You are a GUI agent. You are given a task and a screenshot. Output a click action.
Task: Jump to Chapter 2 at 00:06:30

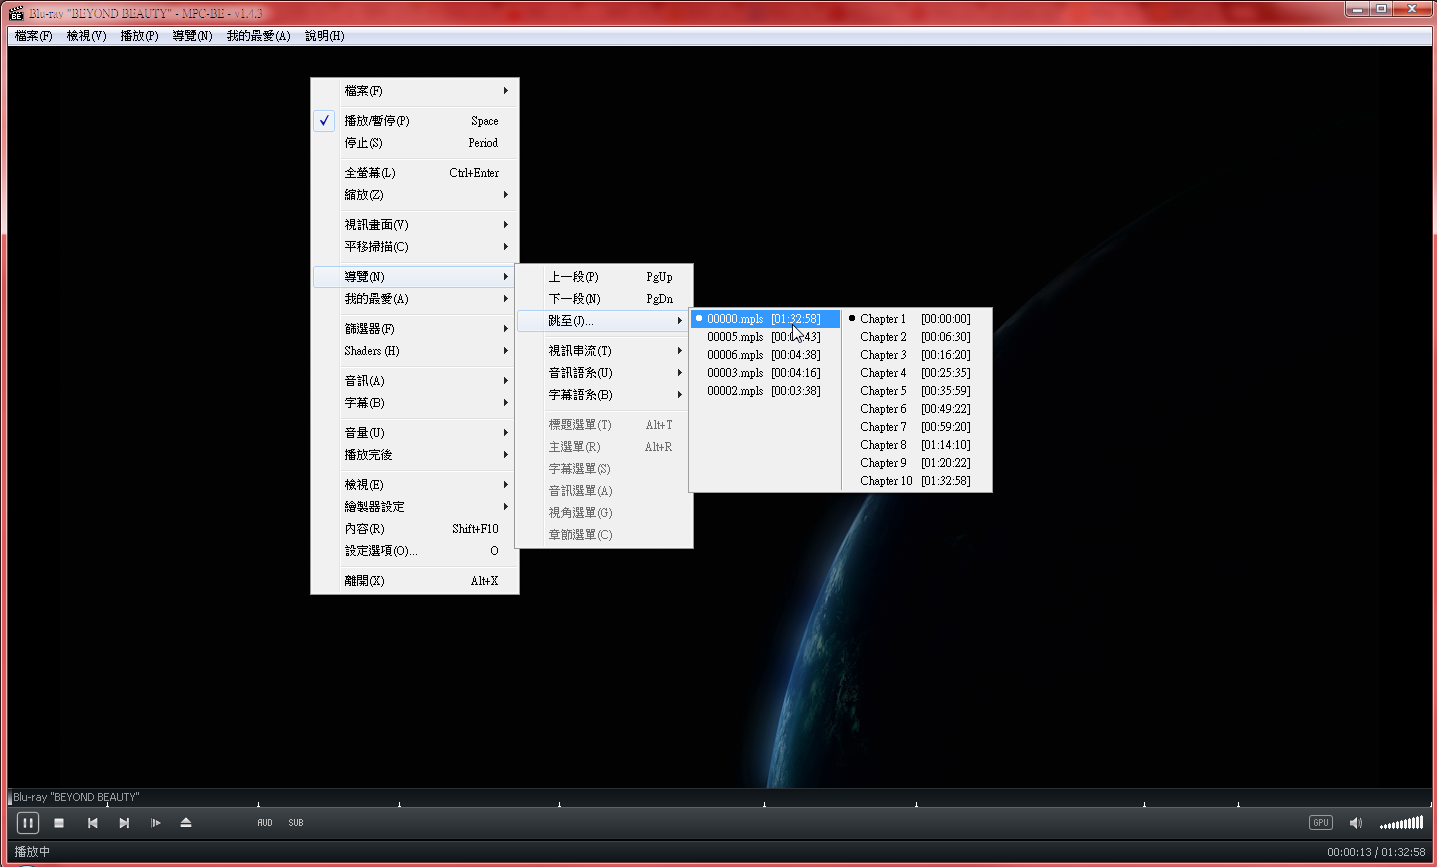click(x=917, y=337)
